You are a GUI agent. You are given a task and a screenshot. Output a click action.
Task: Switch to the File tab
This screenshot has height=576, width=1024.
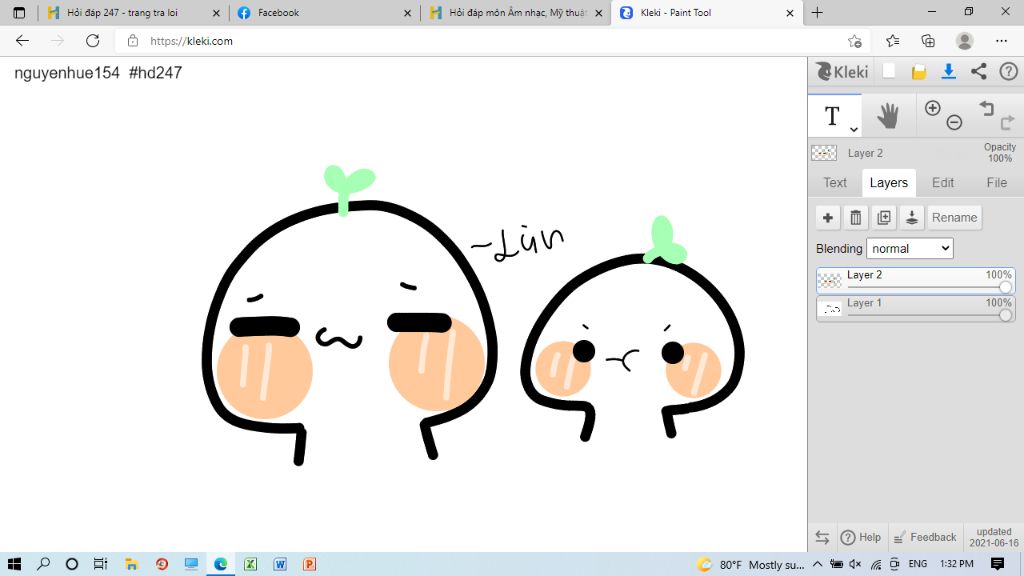click(996, 183)
